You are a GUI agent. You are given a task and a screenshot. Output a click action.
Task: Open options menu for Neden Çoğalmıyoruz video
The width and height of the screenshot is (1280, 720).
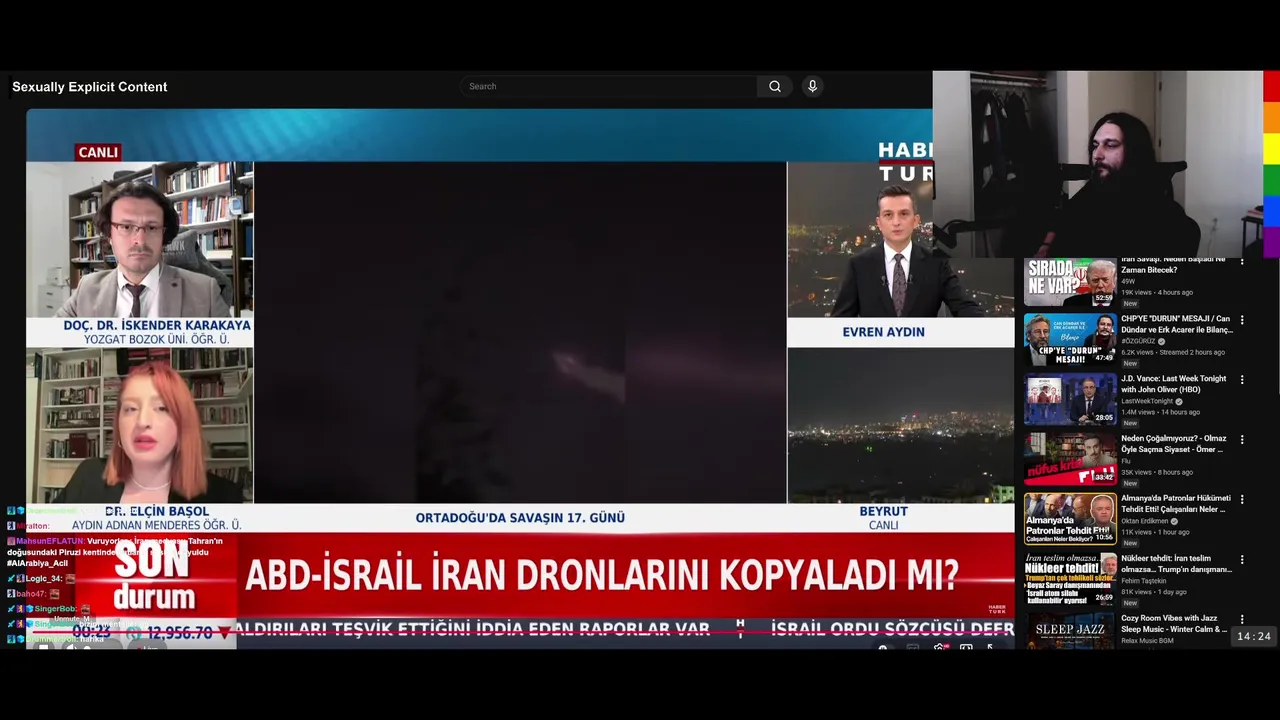pyautogui.click(x=1242, y=439)
